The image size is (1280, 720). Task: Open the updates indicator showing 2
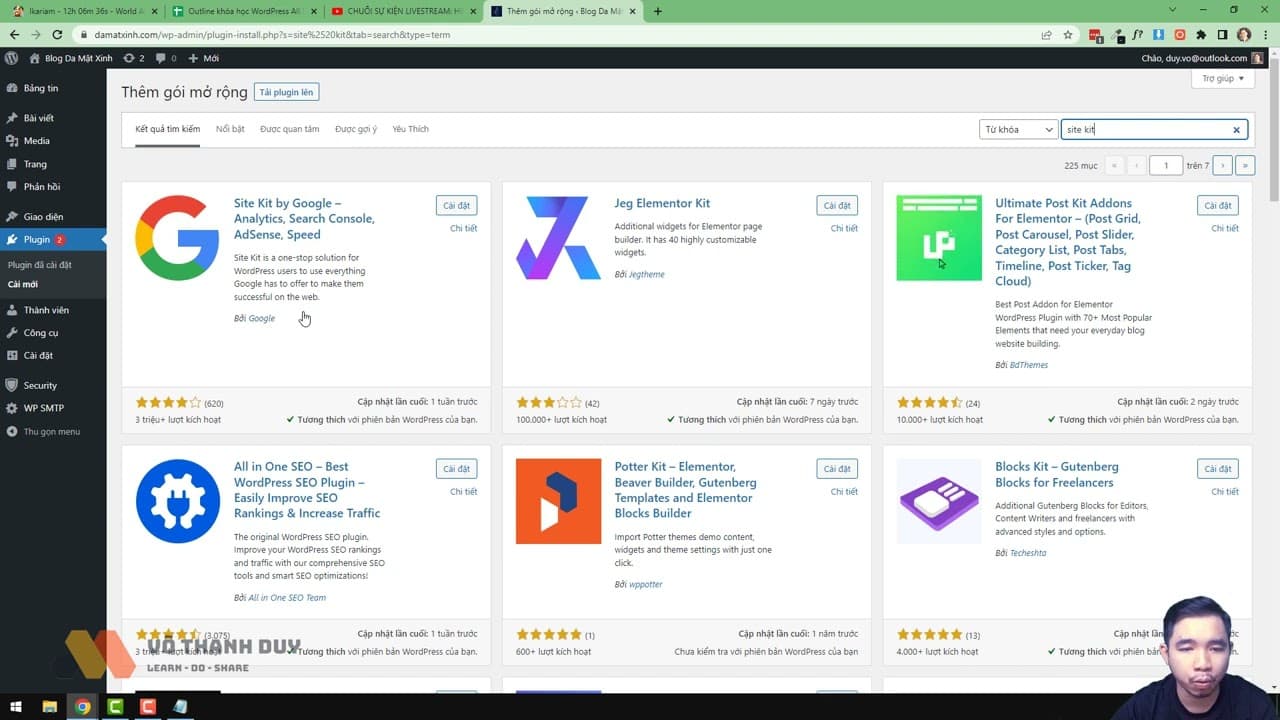133,58
